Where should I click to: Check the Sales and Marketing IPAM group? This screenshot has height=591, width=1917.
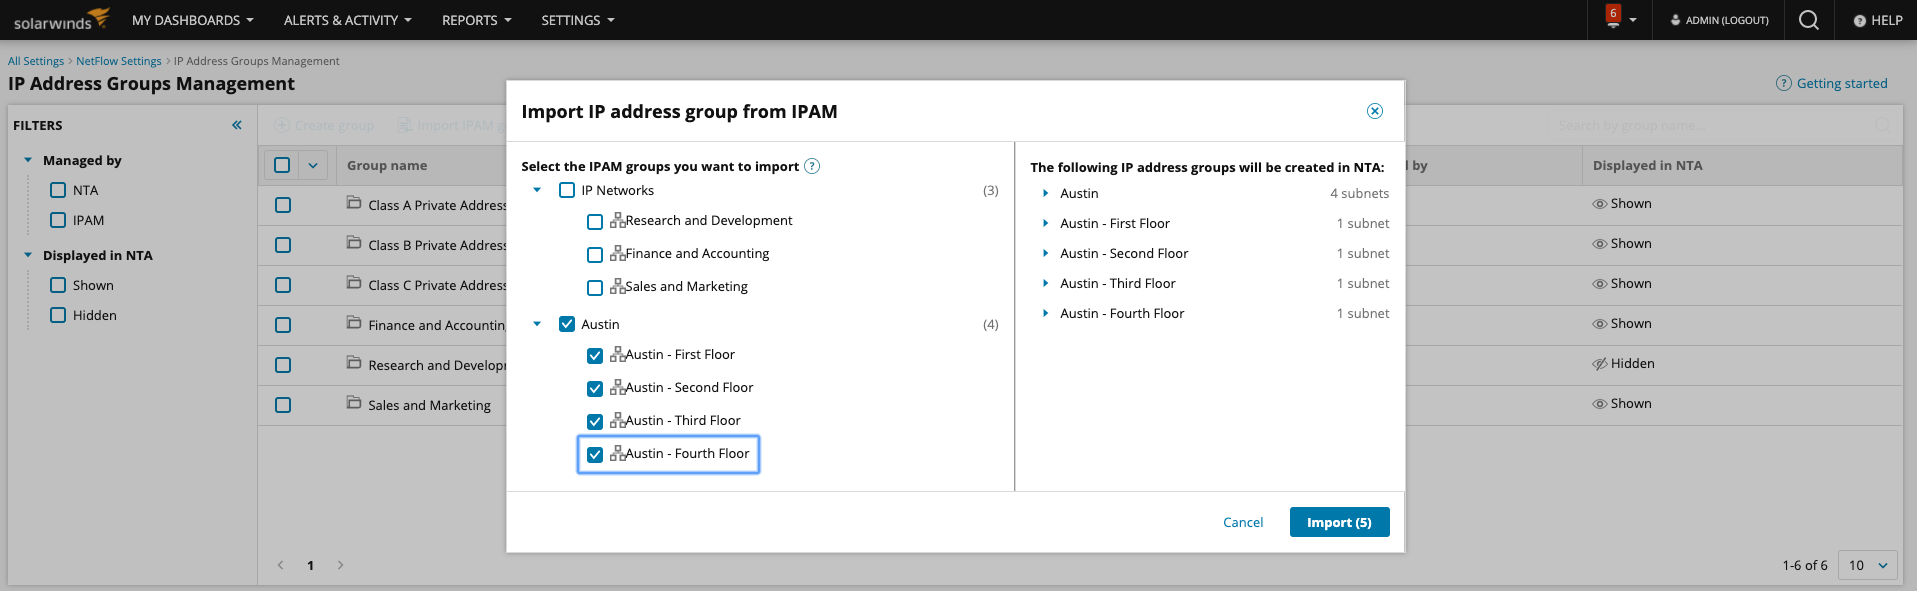595,288
